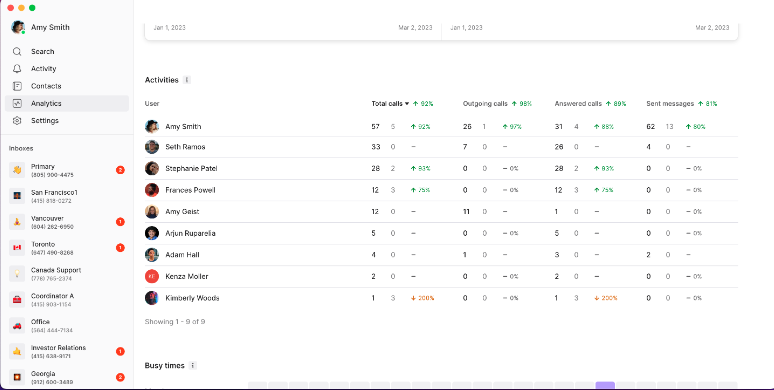774x390 pixels.
Task: Sort by Answered calls column
Action: coord(578,104)
